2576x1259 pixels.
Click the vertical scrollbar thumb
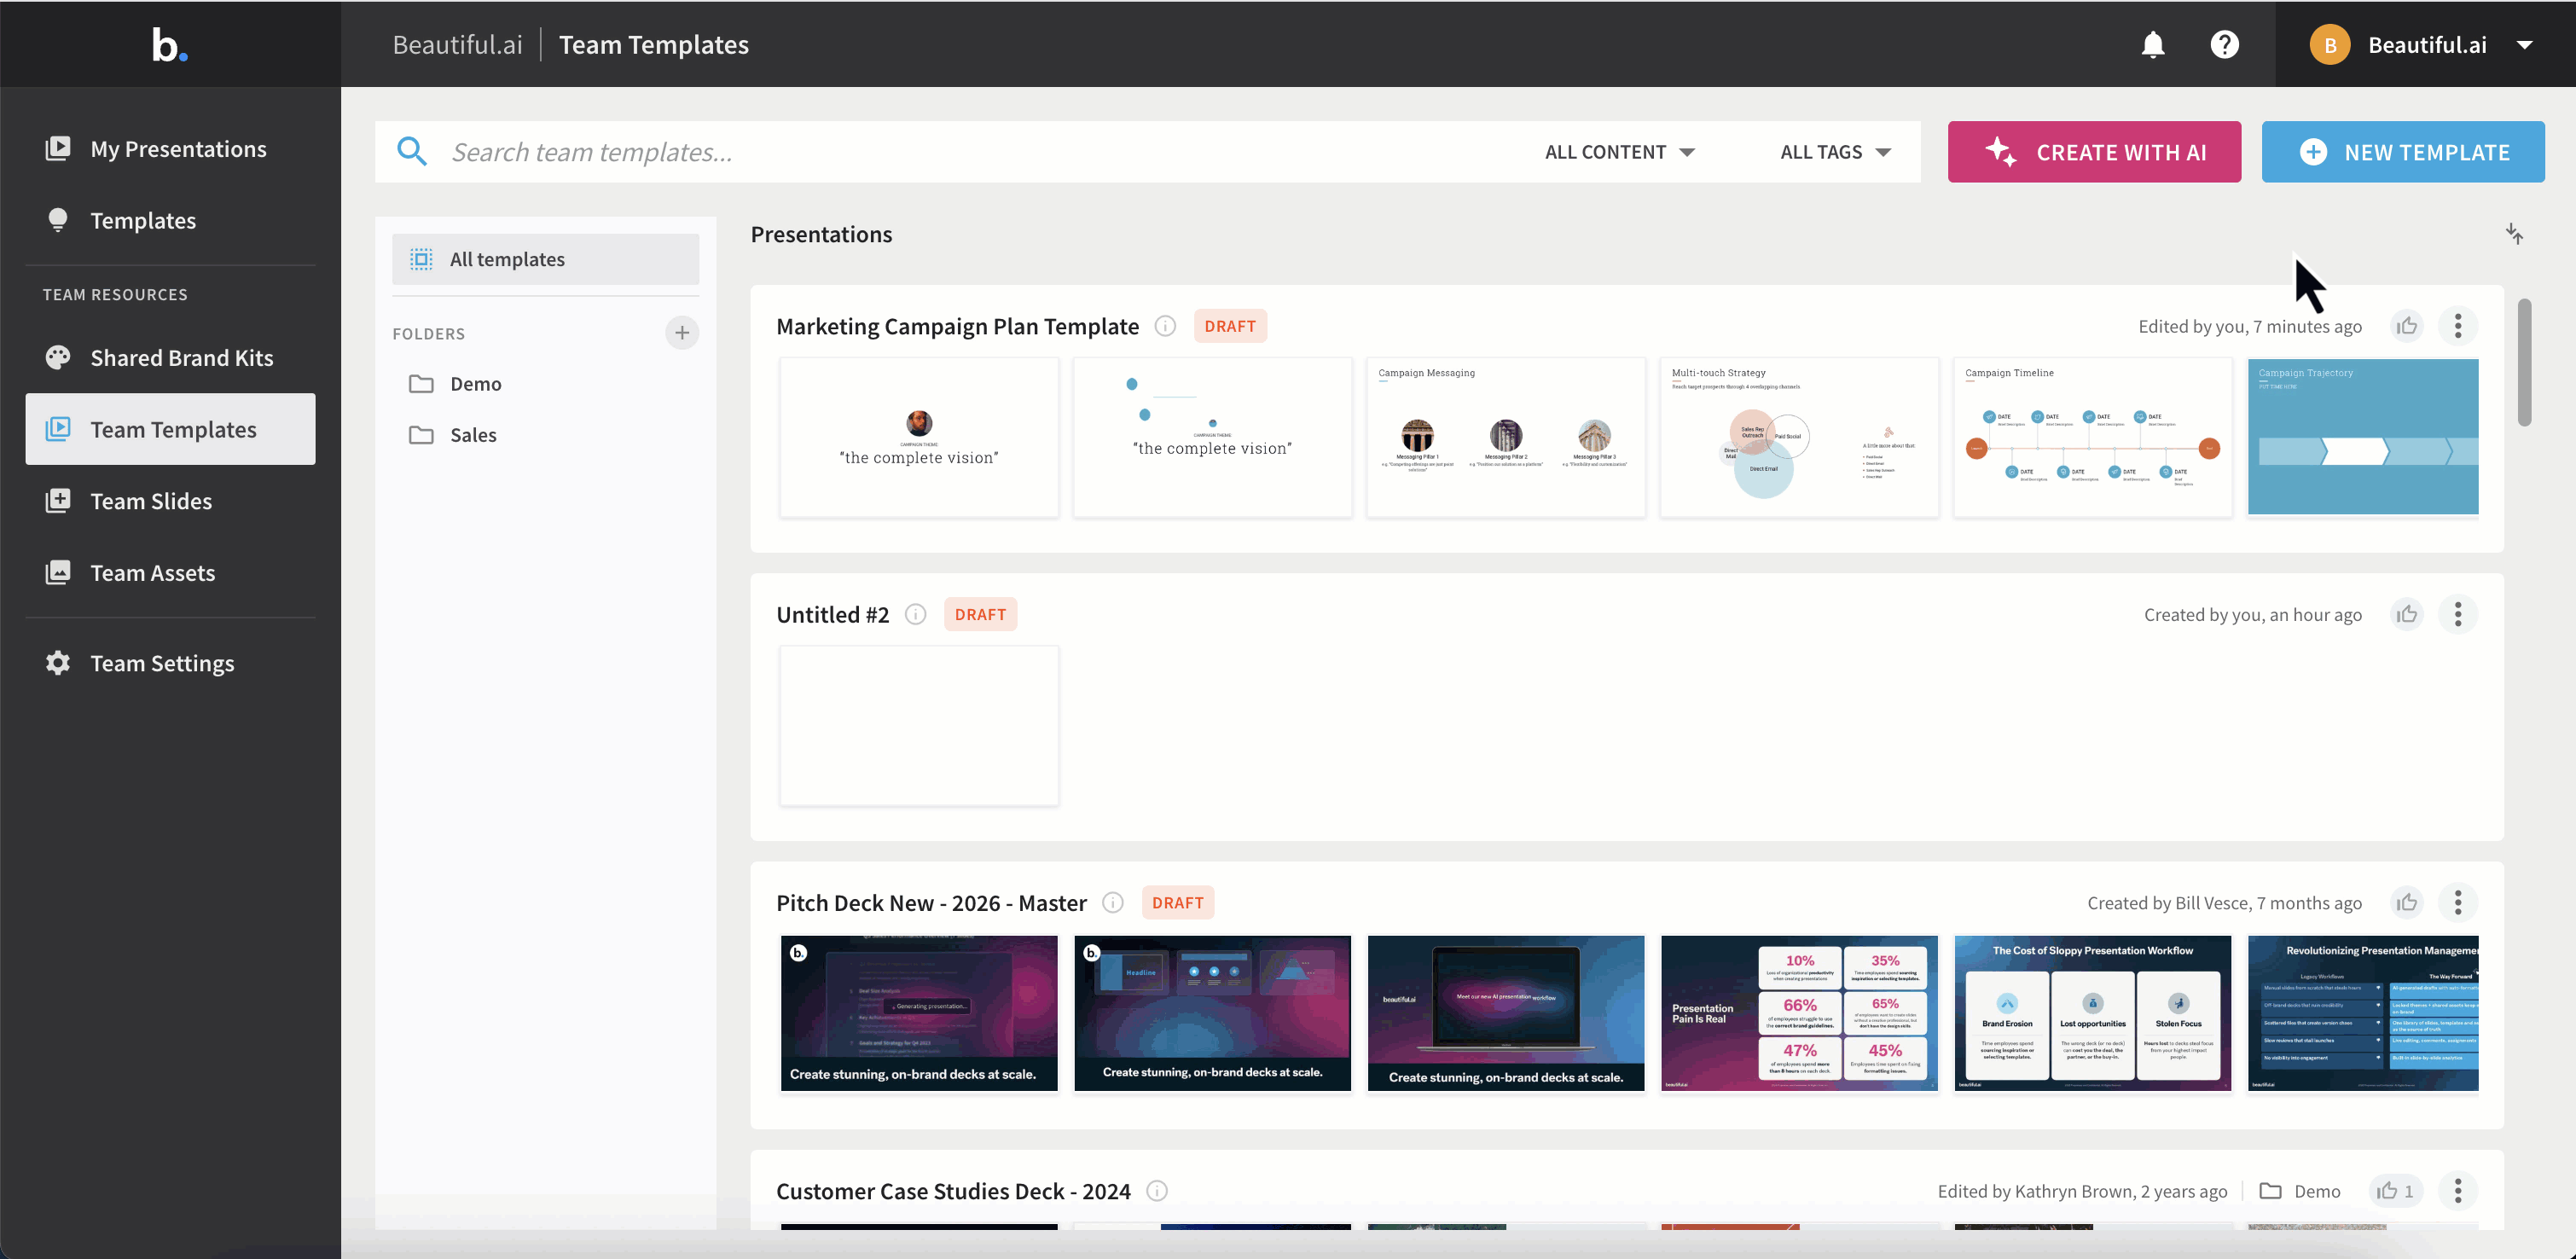[x=2523, y=362]
